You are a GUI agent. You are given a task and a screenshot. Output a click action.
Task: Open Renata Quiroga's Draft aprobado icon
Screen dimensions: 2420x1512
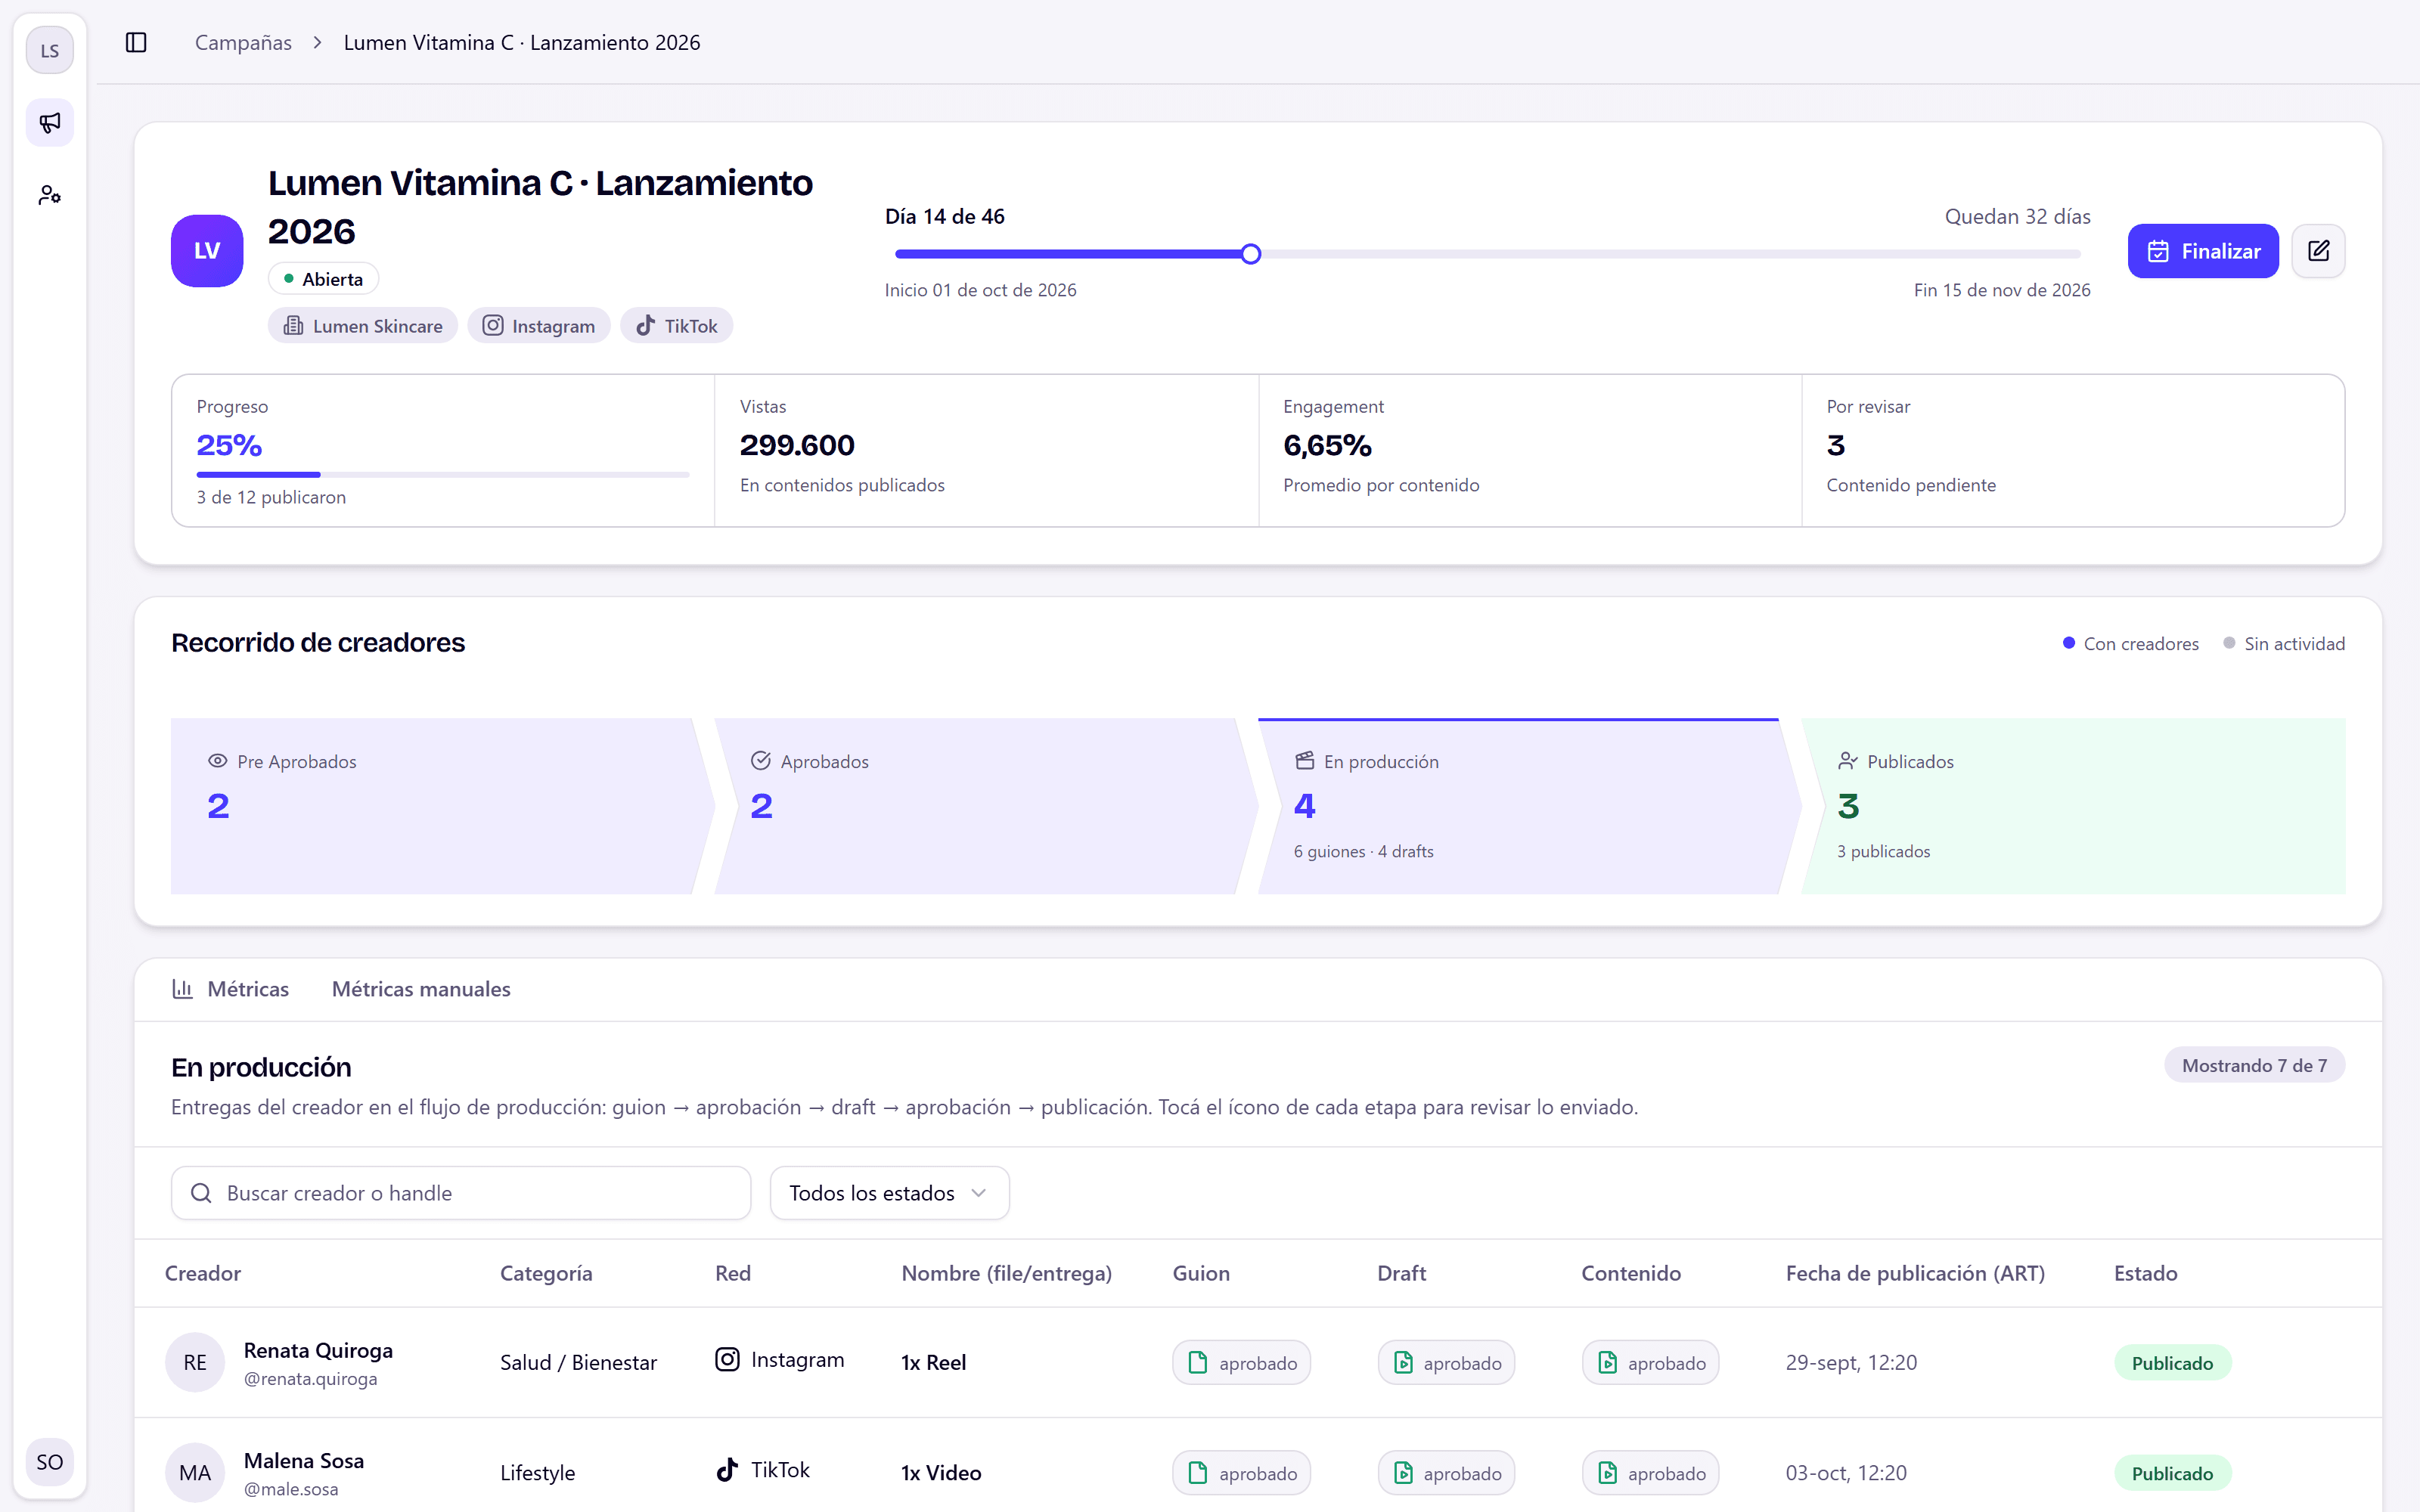[1446, 1362]
